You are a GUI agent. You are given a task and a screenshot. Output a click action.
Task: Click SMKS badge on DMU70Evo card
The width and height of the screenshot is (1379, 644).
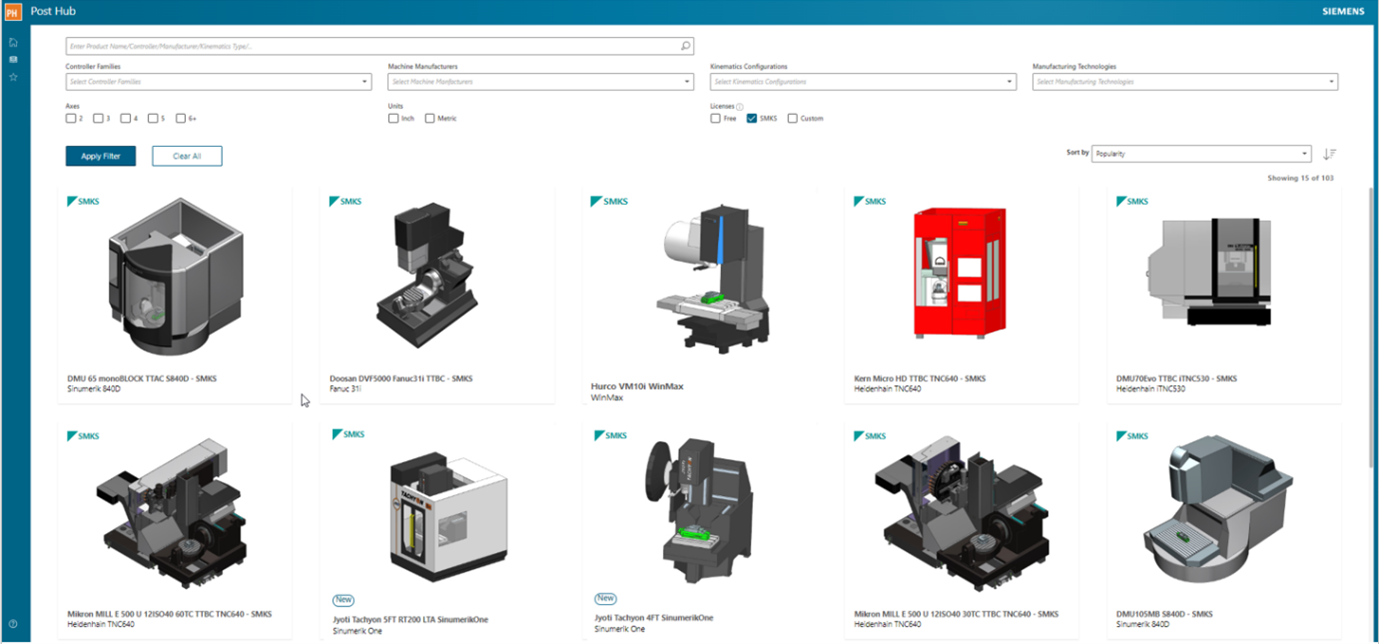1132,201
